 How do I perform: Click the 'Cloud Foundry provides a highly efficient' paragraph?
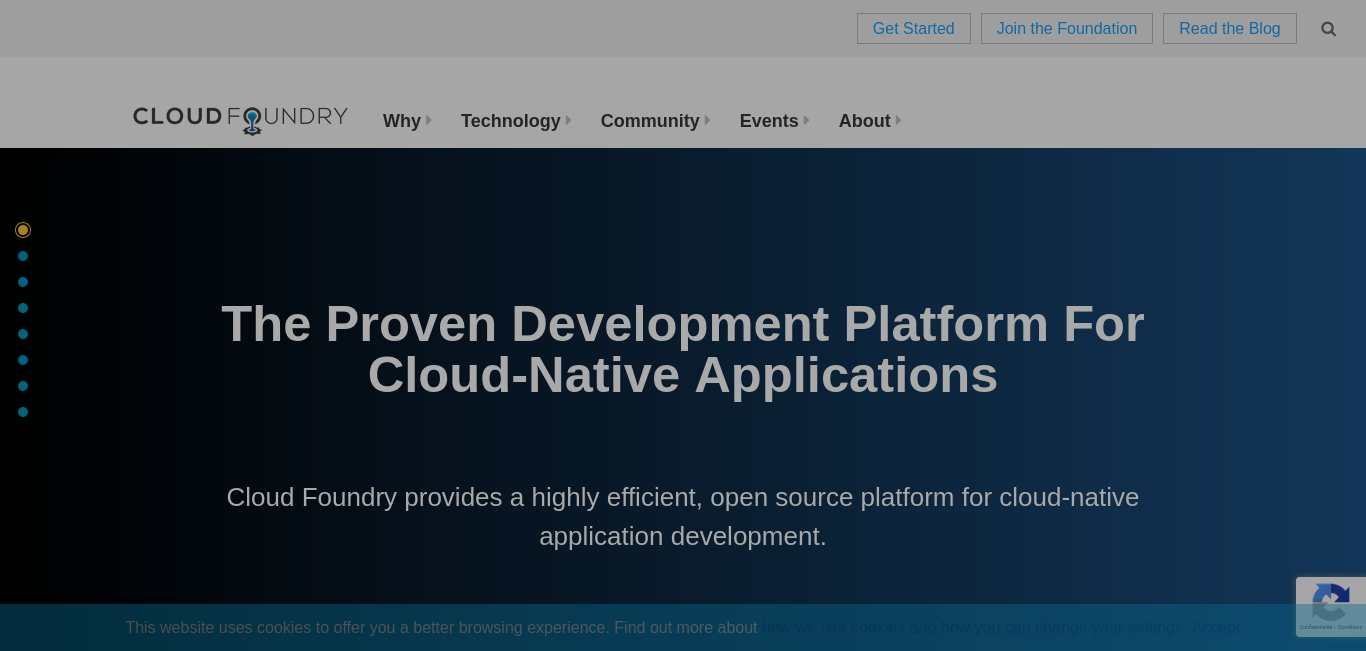(683, 517)
